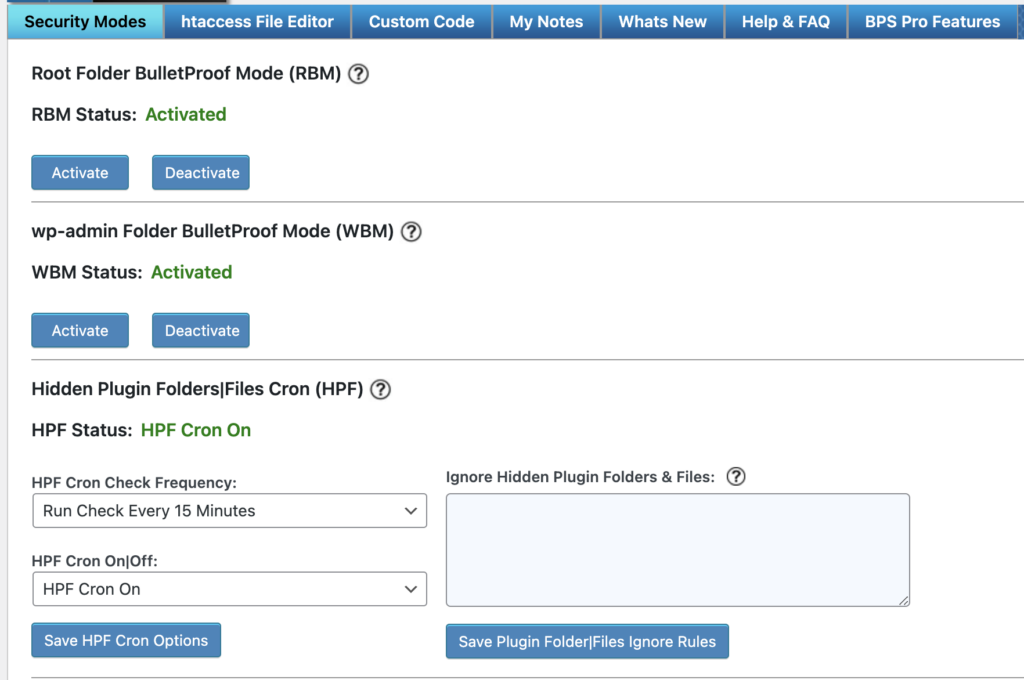
Task: Show the BPS Pro Features tab
Action: [932, 22]
